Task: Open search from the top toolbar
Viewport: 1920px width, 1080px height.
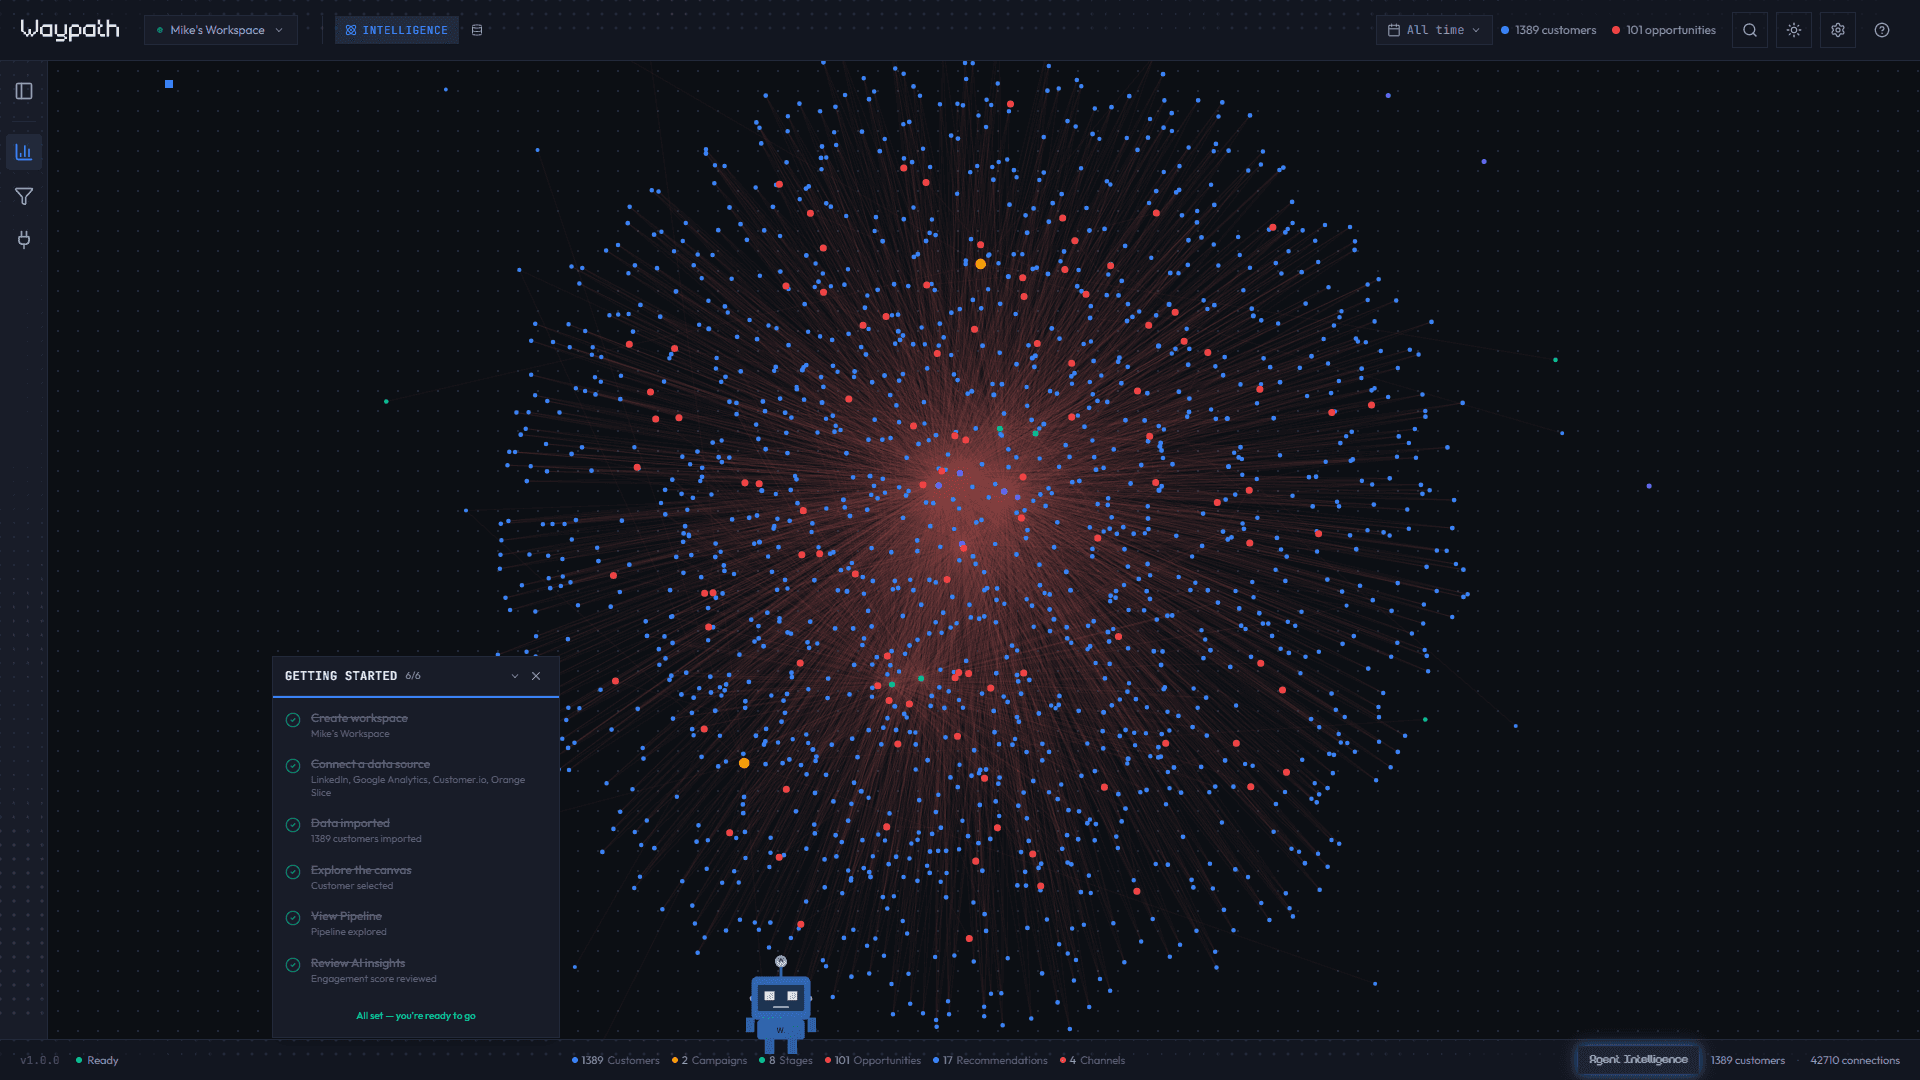Action: [x=1749, y=30]
